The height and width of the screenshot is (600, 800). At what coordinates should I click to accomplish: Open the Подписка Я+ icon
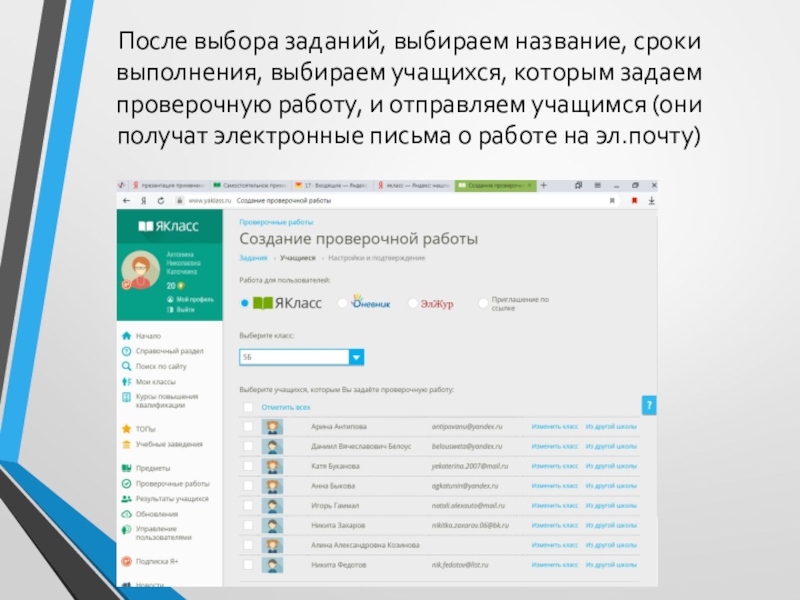127,561
